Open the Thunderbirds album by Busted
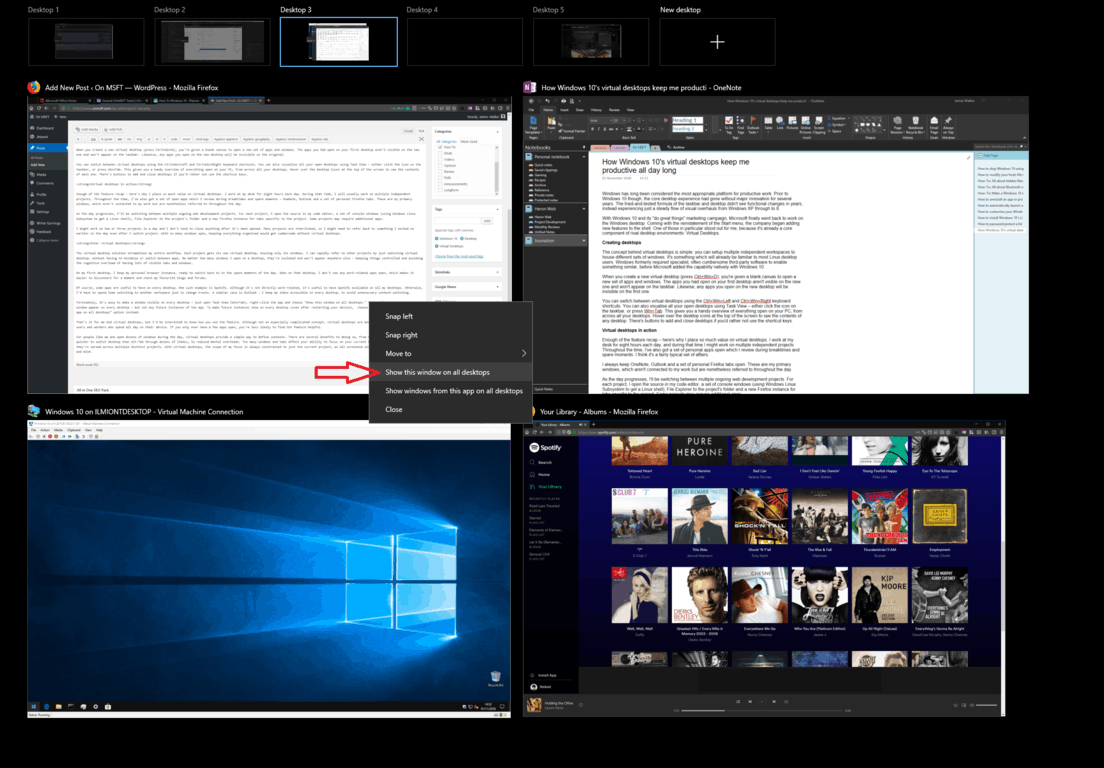Image resolution: width=1104 pixels, height=768 pixels. [879, 516]
